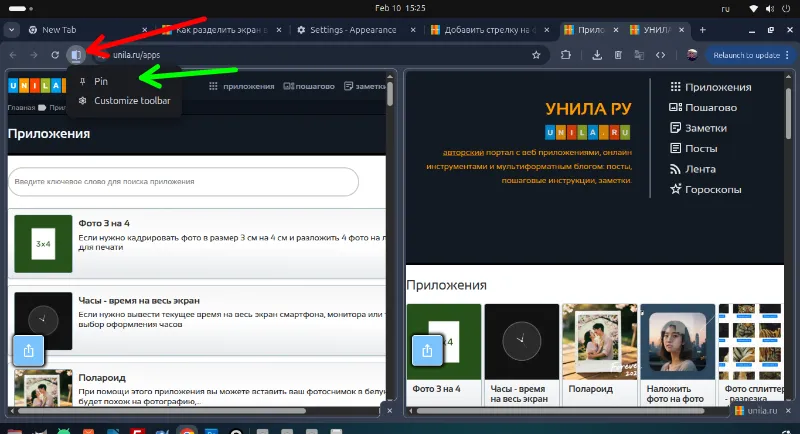Viewport: 800px width, 434px height.
Task: Click the browser forward arrow
Action: 34,55
